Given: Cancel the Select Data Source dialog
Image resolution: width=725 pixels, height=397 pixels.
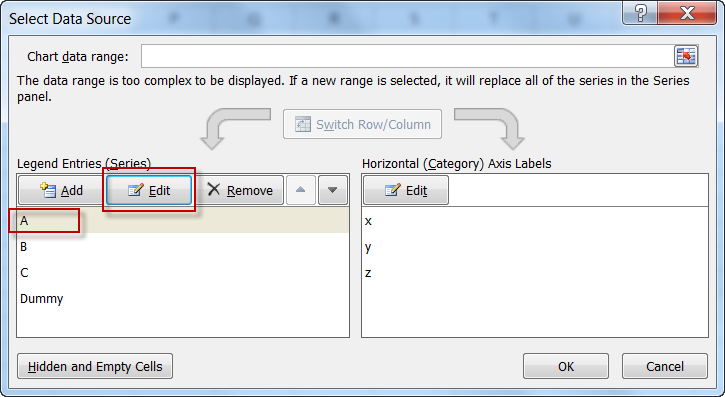Looking at the screenshot, I should pyautogui.click(x=664, y=366).
